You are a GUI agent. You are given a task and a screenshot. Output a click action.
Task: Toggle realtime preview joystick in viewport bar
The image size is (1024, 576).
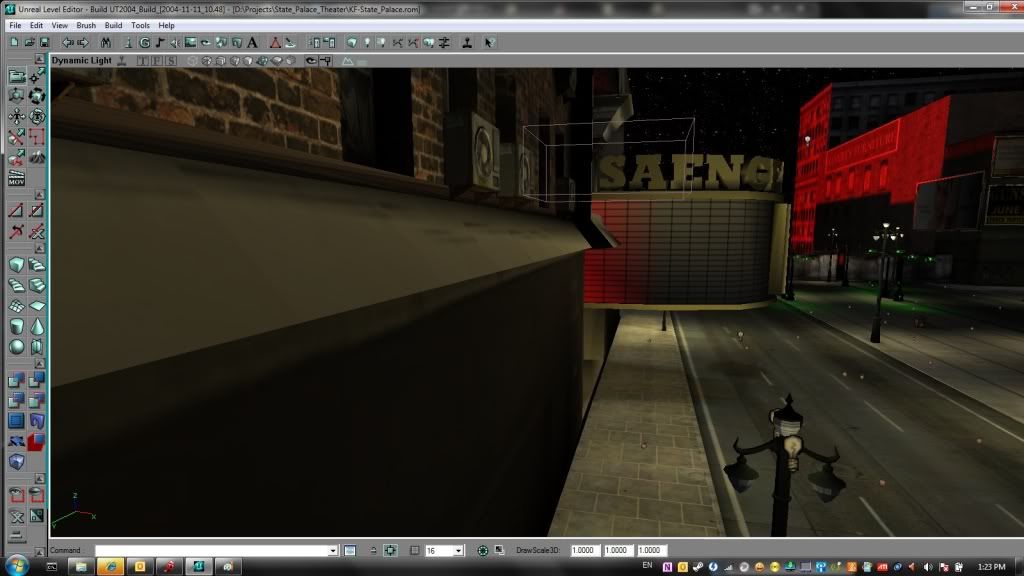121,60
